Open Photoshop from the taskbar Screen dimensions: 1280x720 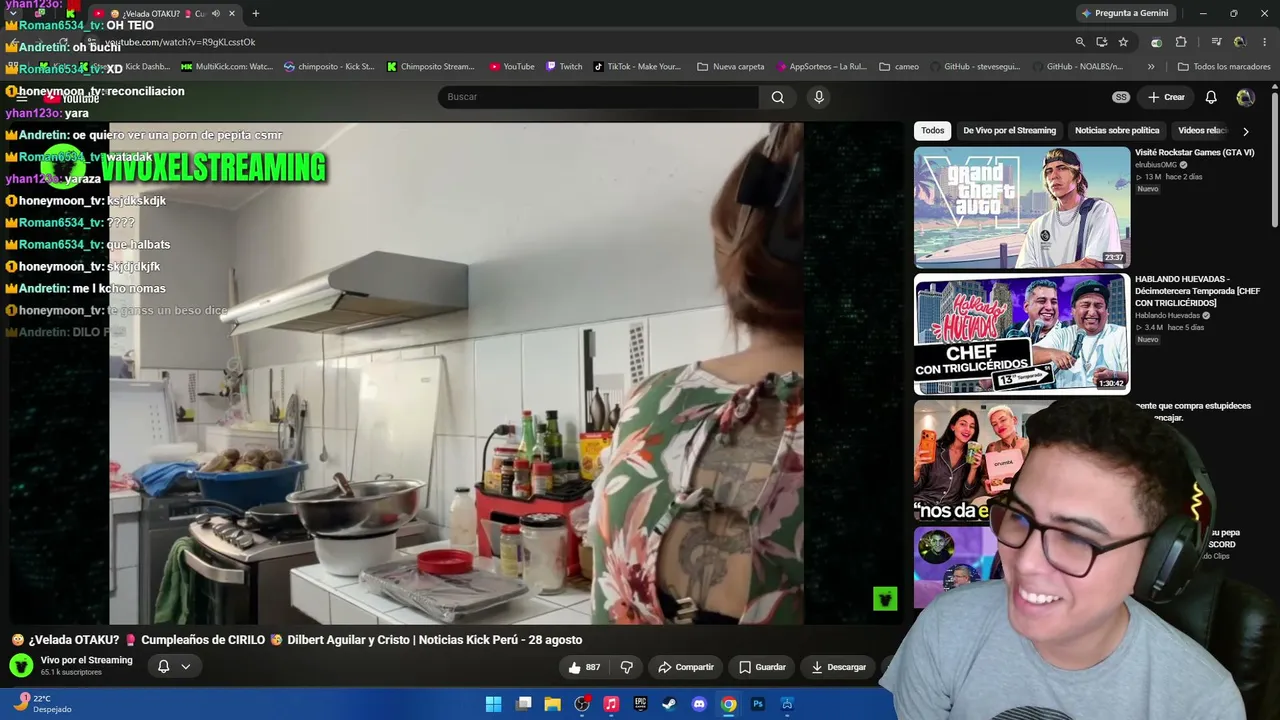758,704
